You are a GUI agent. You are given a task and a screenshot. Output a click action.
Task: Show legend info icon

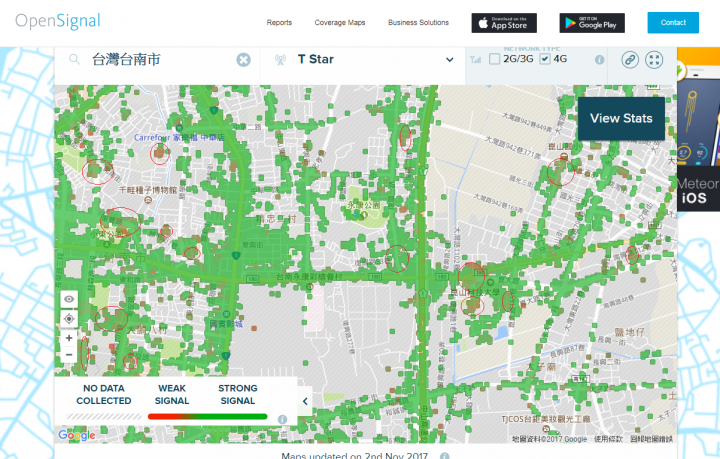282,419
